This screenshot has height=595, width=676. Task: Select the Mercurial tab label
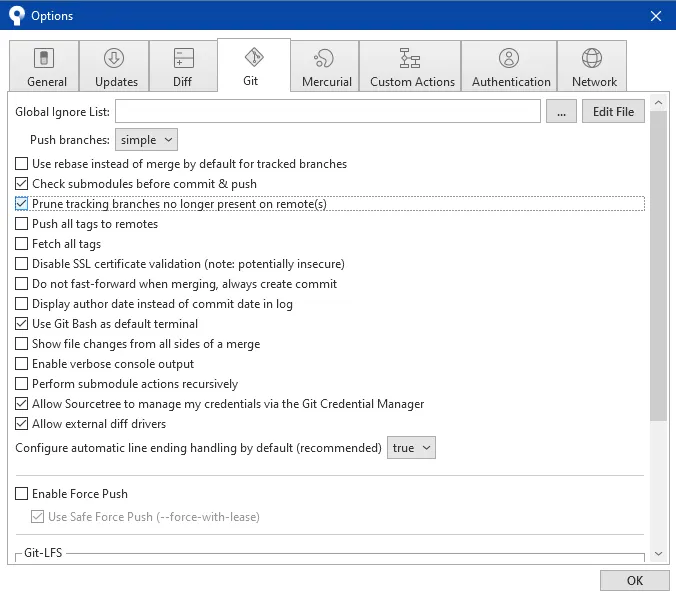[x=327, y=82]
